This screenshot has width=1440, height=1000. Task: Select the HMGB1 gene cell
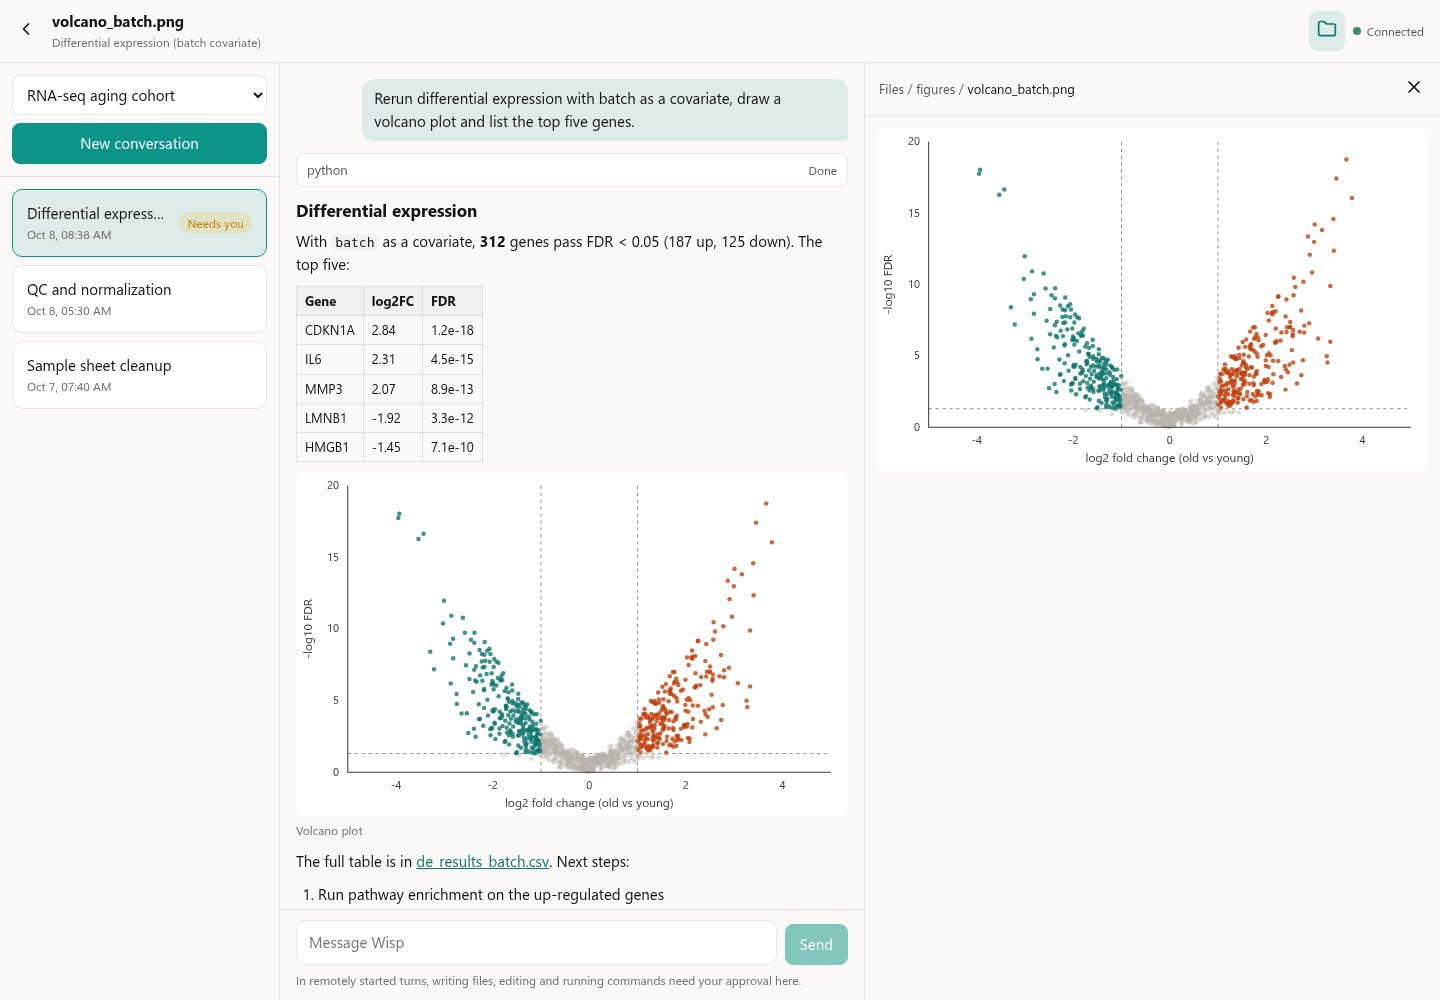330,447
